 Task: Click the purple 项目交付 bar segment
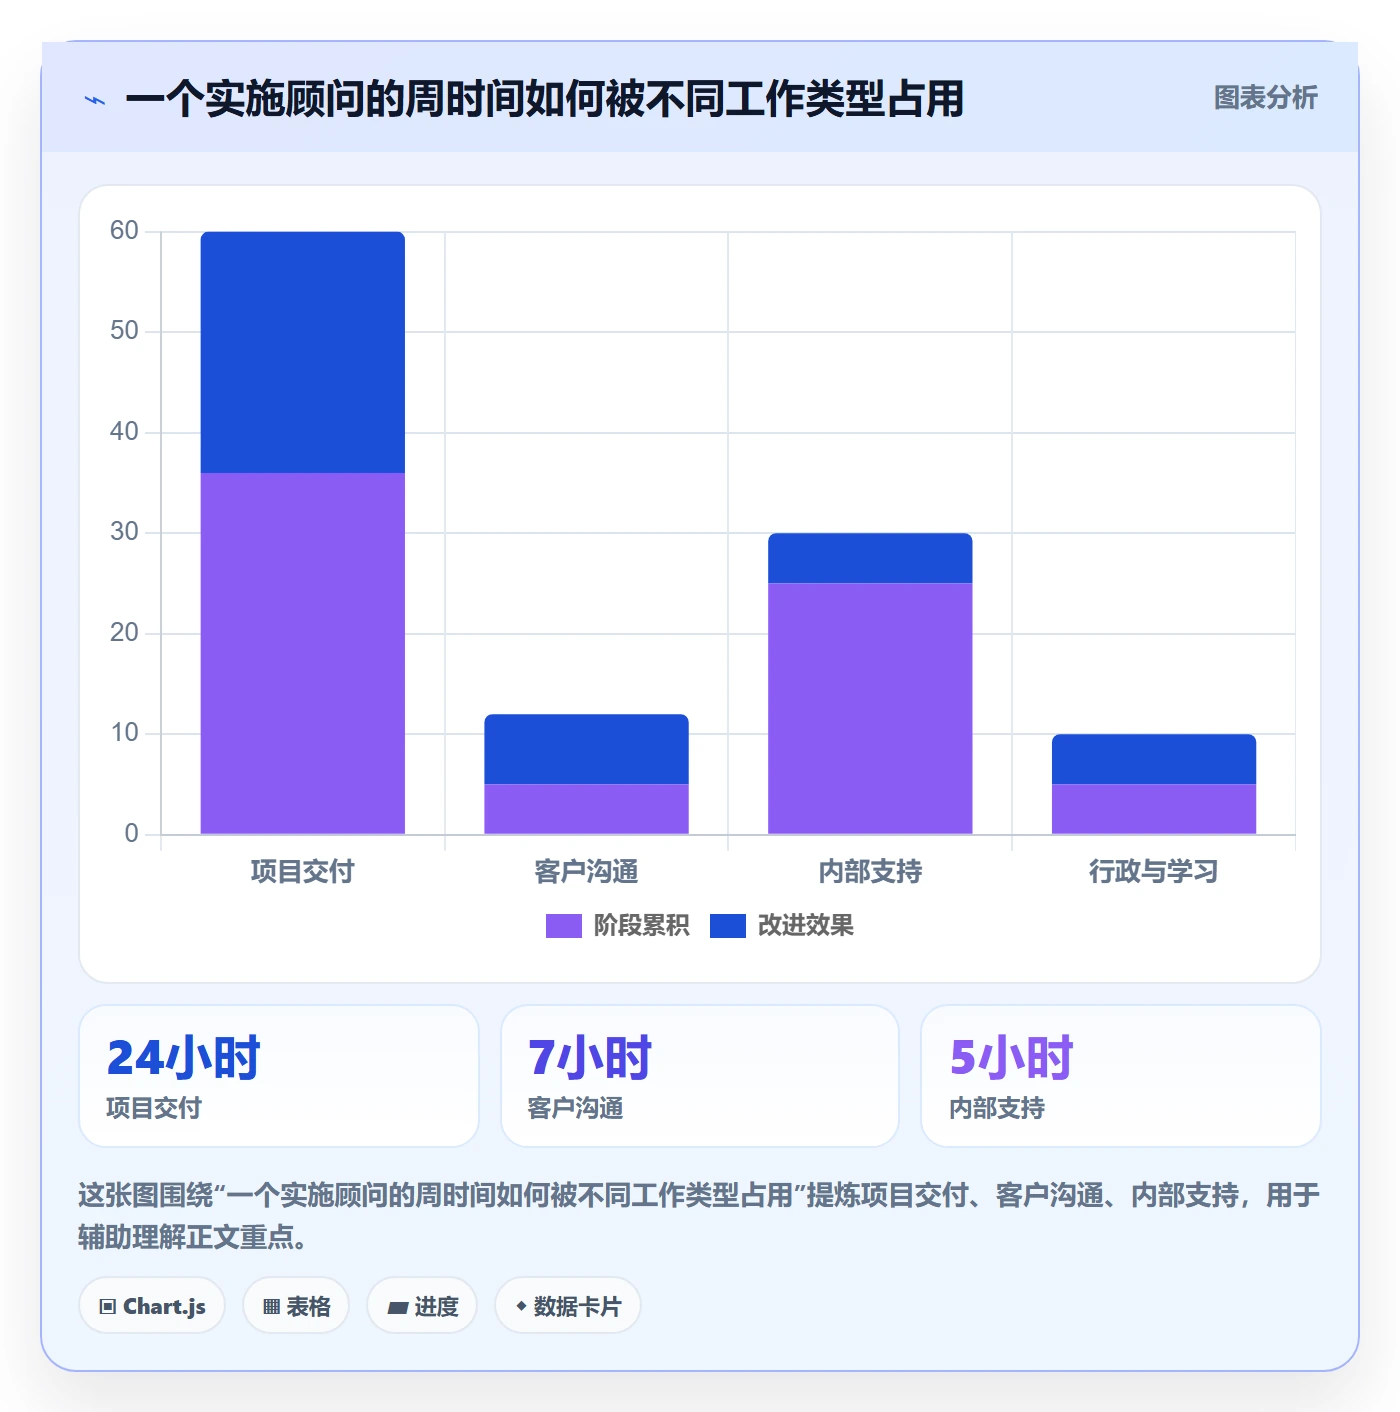[x=303, y=653]
